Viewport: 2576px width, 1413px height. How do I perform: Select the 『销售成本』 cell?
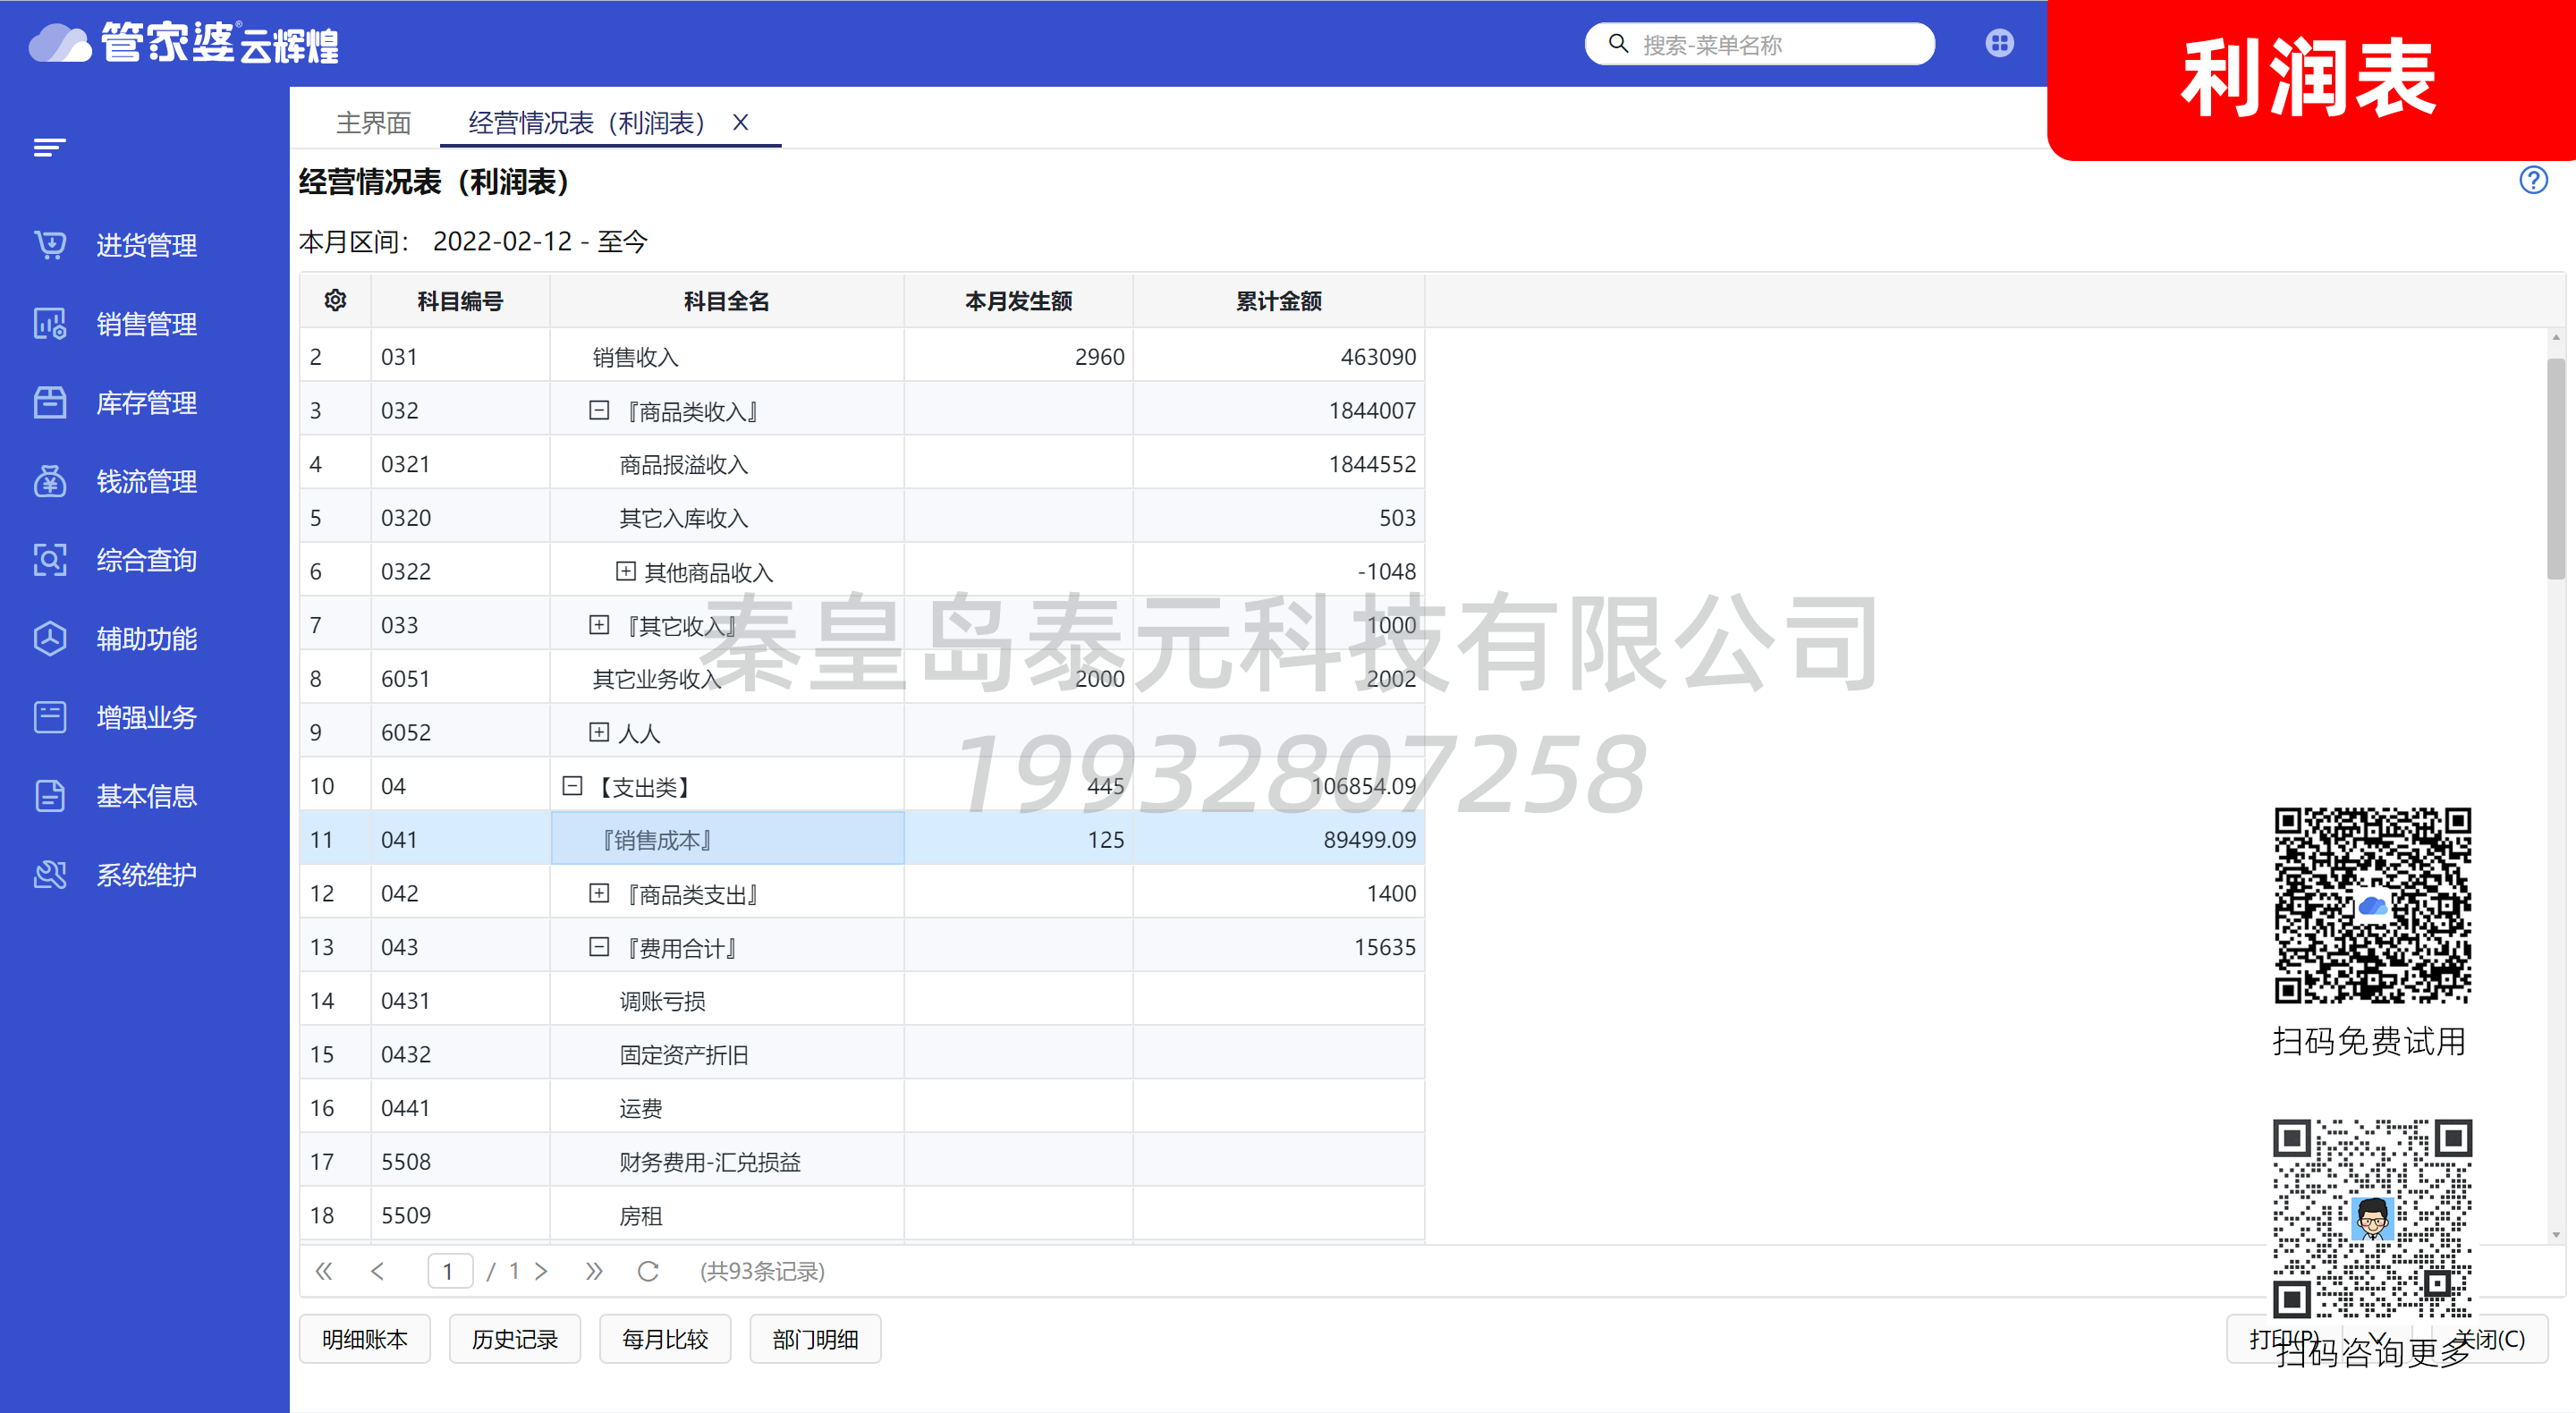pos(727,839)
